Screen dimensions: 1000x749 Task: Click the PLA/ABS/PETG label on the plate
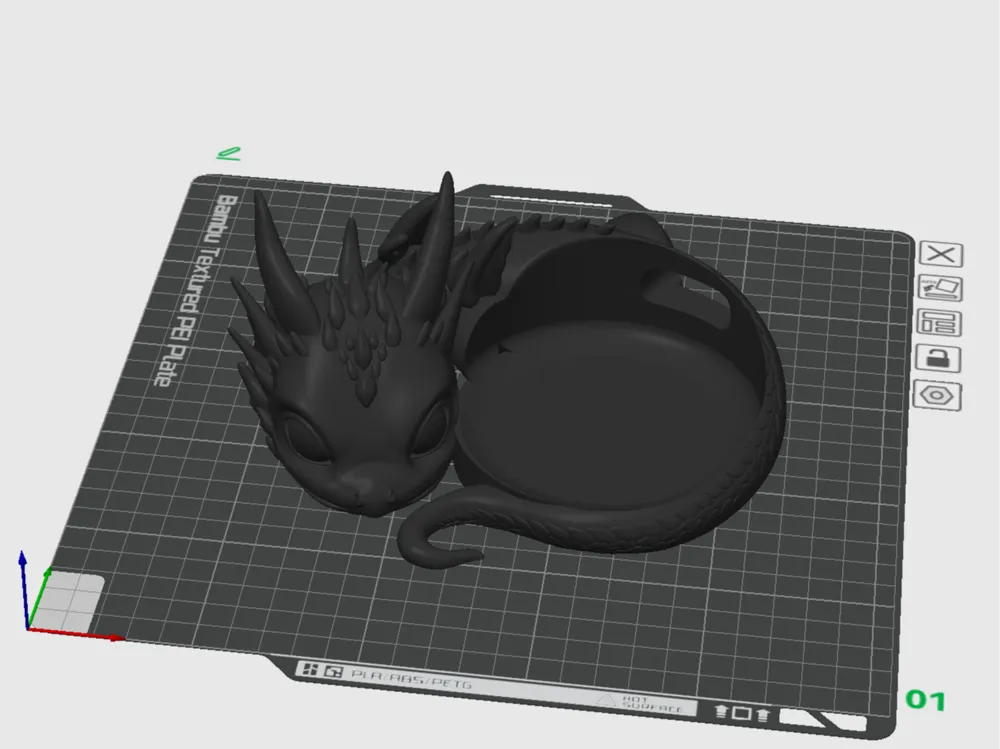coord(410,683)
